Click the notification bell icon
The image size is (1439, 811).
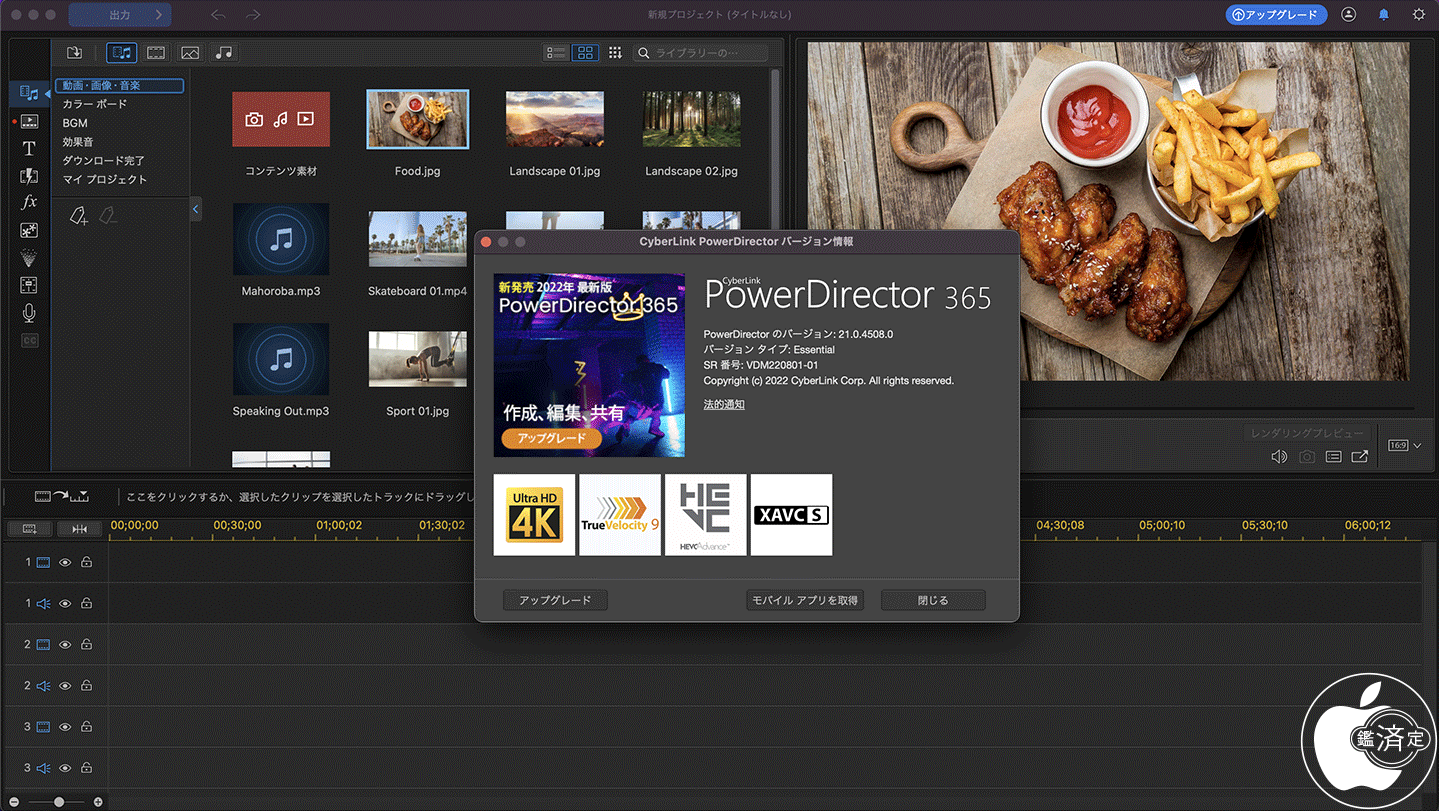coord(1384,15)
